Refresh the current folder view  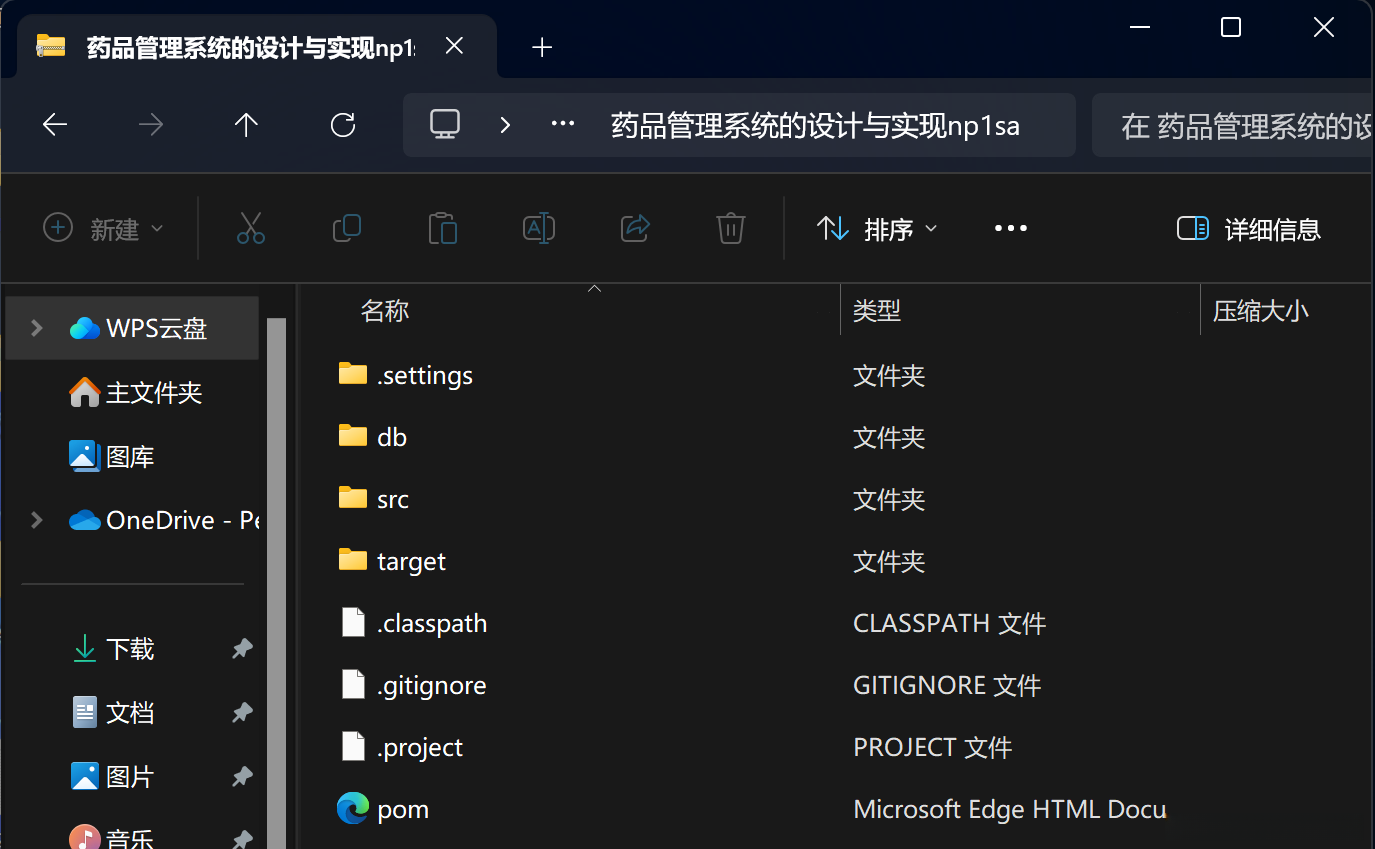(x=343, y=125)
